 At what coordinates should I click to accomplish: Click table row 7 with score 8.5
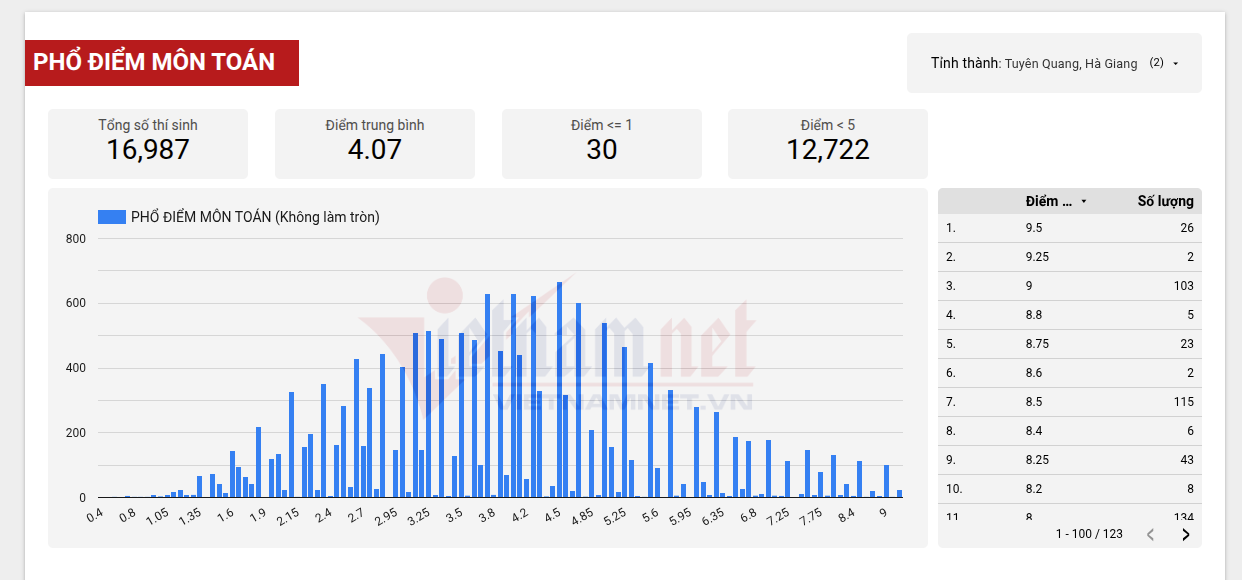[x=1070, y=402]
